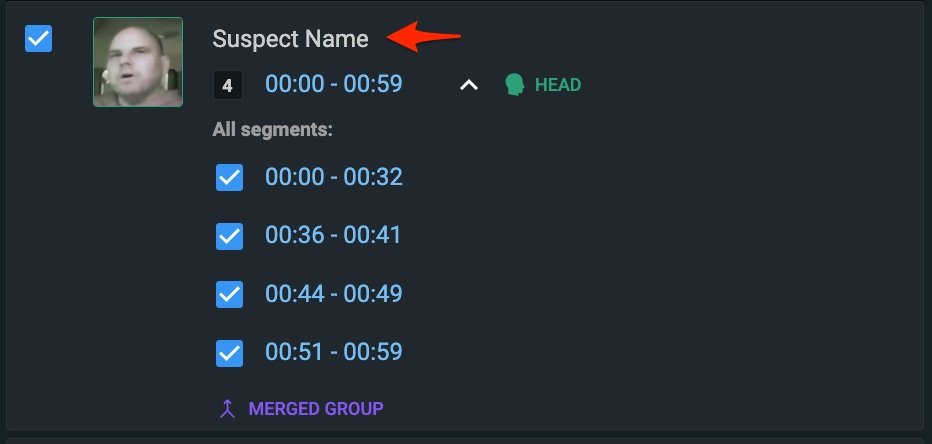The image size is (932, 444).
Task: Select the 00:36 - 00:41 time link
Action: pos(333,235)
